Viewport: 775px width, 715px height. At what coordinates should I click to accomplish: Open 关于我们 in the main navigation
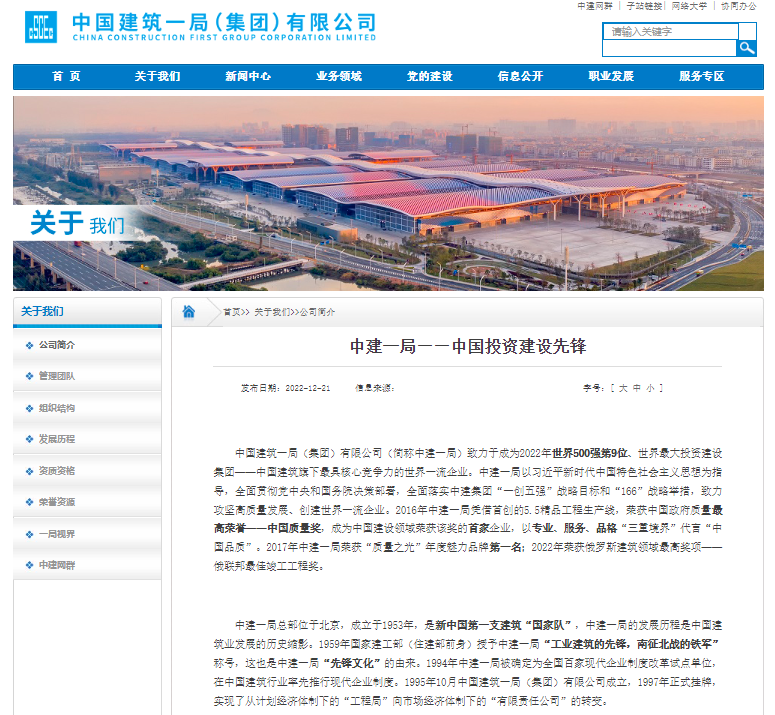(x=157, y=77)
